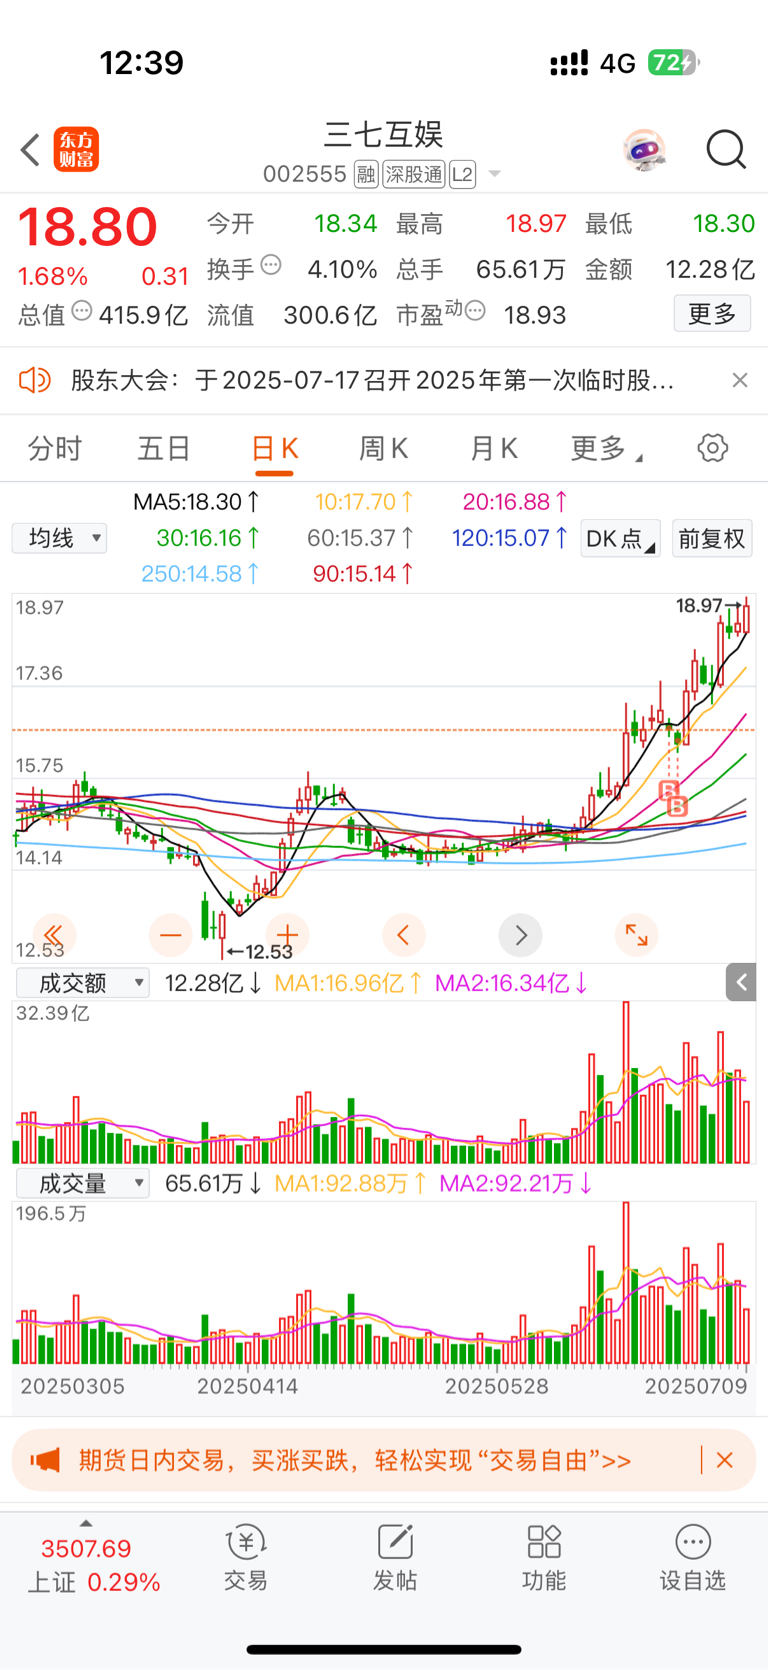
Task: Tap the L2 level tag
Action: (x=462, y=175)
